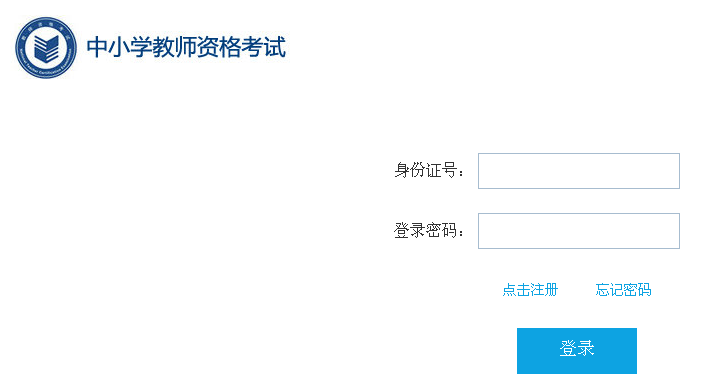Start password recovery via 忘记密码
Image resolution: width=720 pixels, height=386 pixels.
[x=623, y=290]
